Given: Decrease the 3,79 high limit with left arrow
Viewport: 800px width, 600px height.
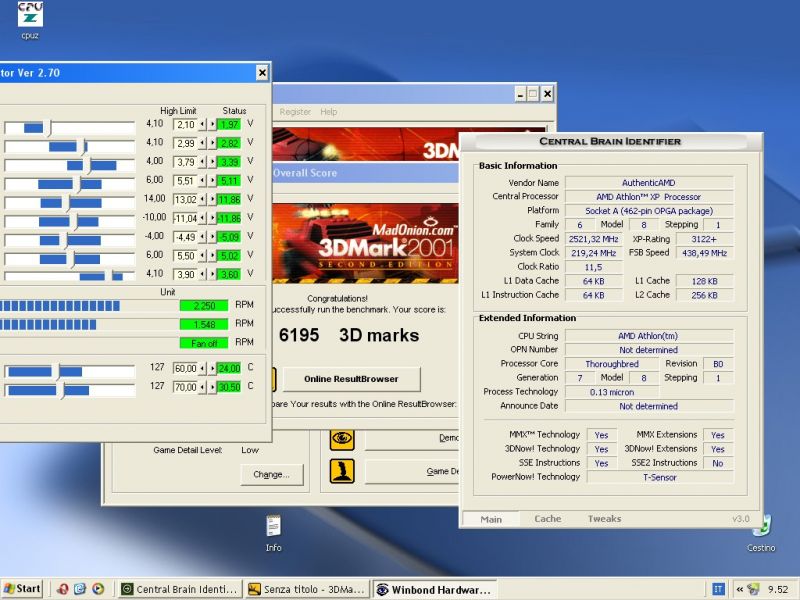Looking at the screenshot, I should tap(203, 162).
